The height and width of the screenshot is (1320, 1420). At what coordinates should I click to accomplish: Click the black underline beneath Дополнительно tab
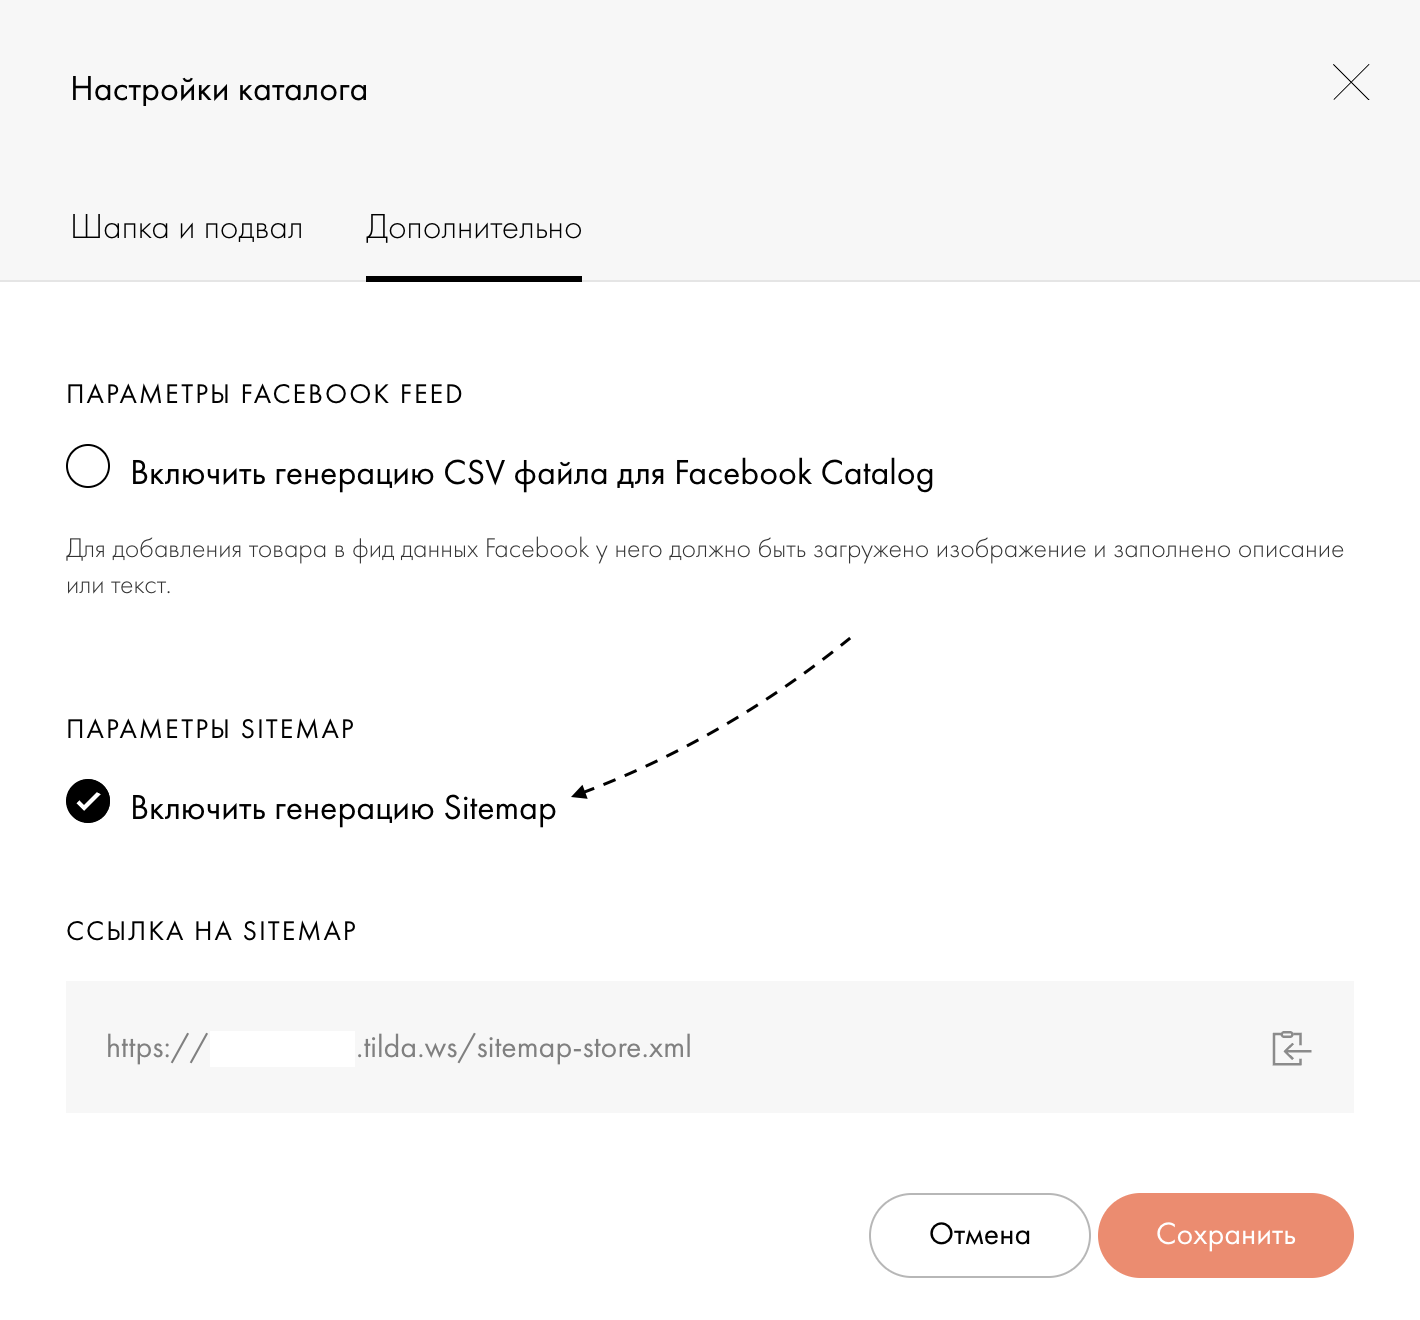(x=474, y=279)
